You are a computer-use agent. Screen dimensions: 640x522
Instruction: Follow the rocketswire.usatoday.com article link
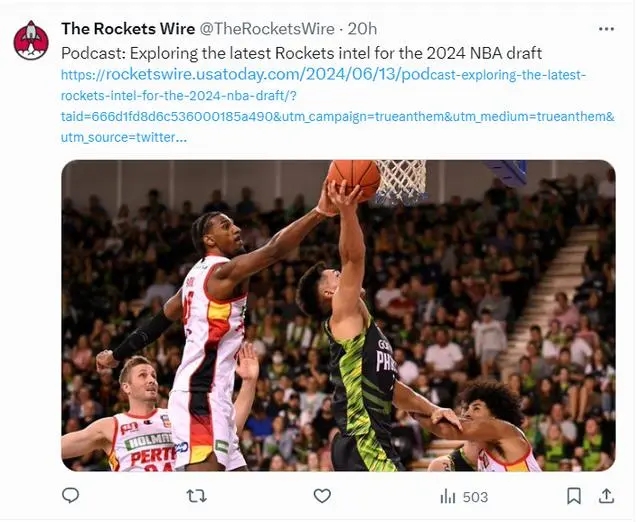pyautogui.click(x=337, y=106)
